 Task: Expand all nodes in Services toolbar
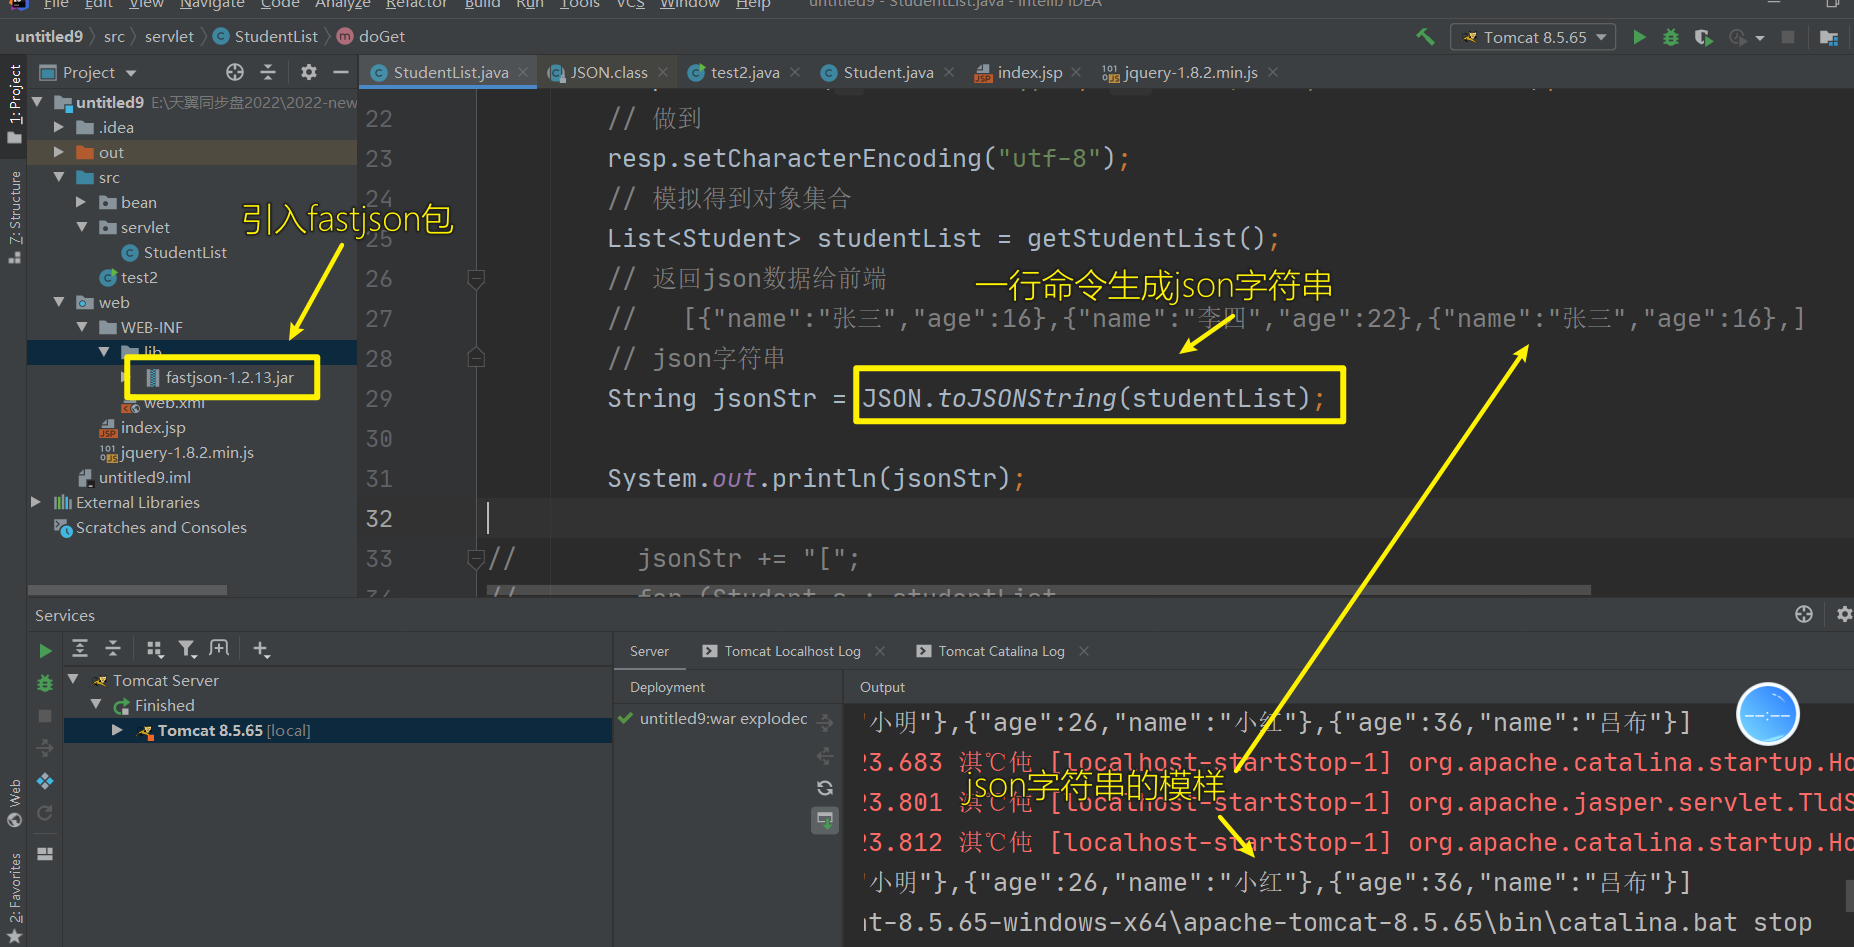tap(80, 649)
